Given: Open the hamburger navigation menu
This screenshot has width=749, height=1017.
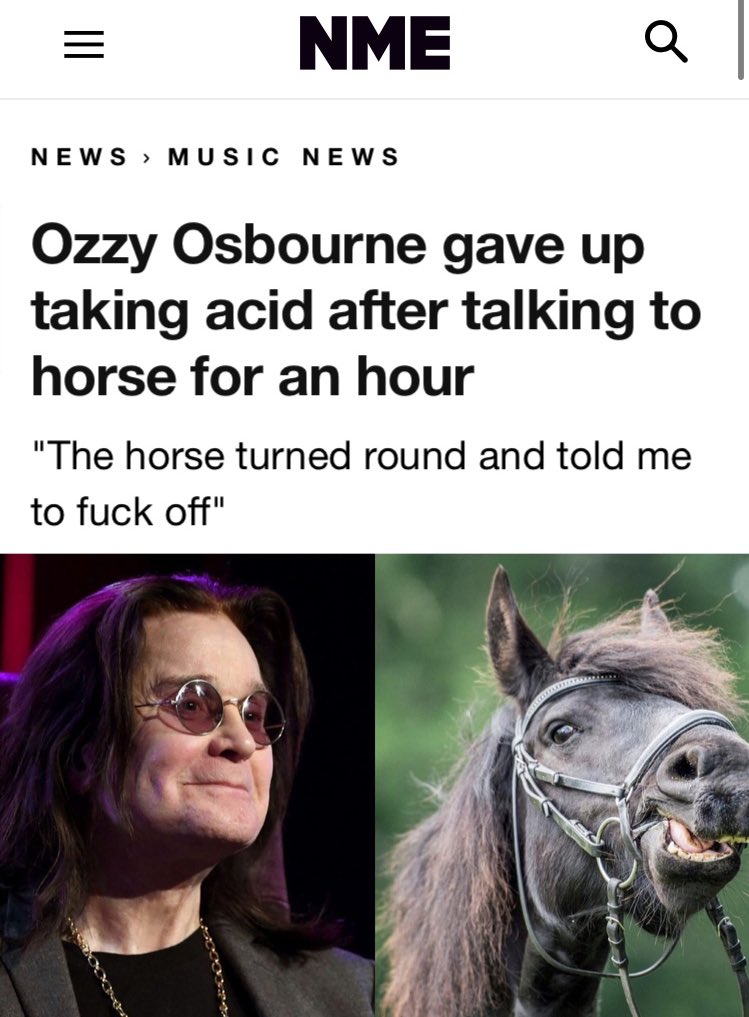Looking at the screenshot, I should pyautogui.click(x=84, y=45).
